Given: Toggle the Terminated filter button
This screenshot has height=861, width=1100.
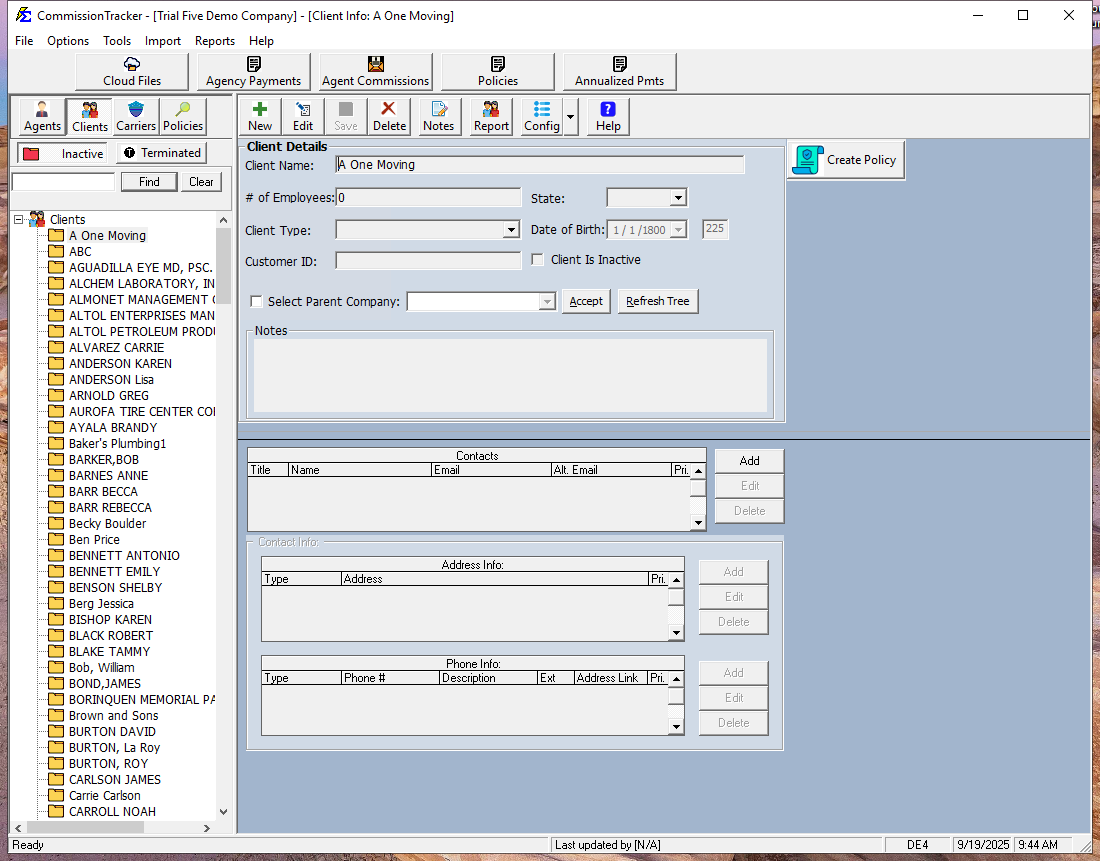Looking at the screenshot, I should click(162, 153).
